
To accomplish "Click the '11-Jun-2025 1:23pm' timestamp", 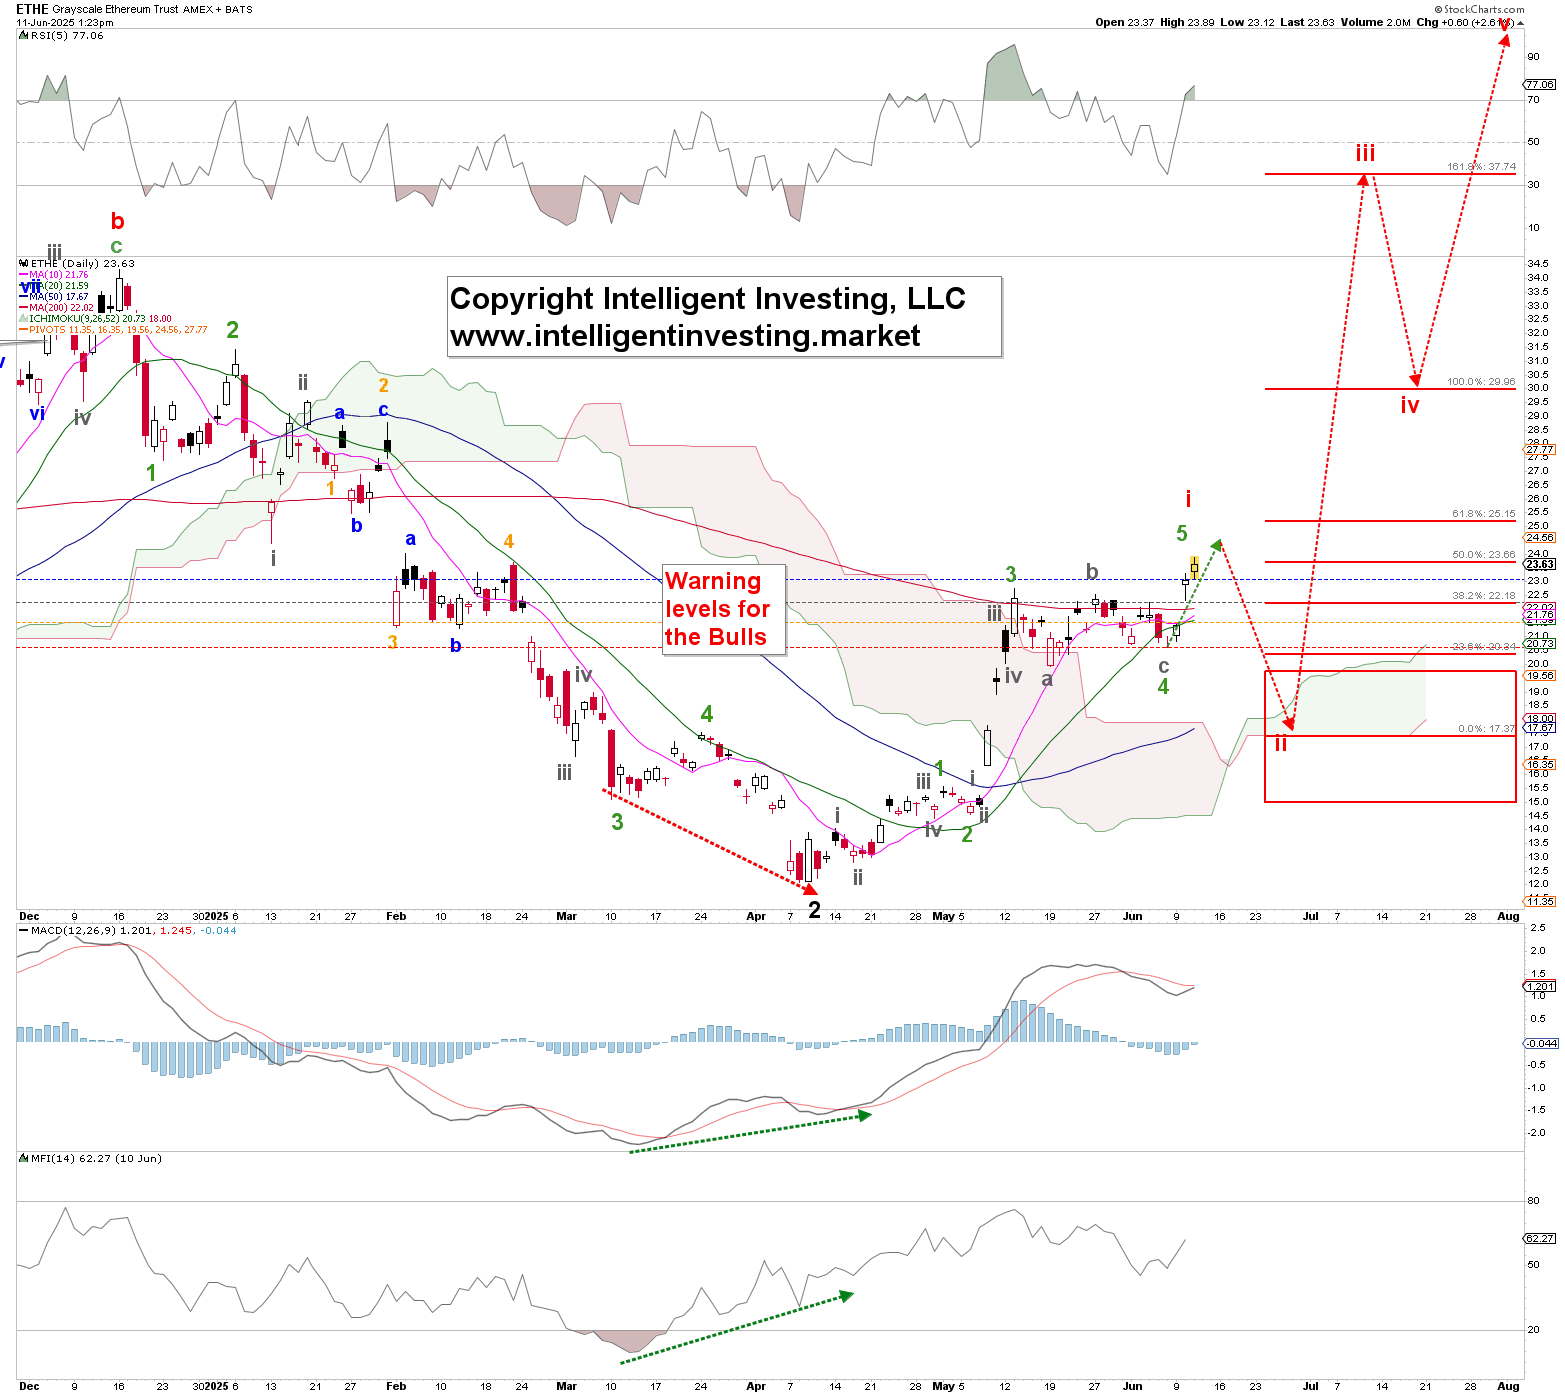I will (64, 22).
